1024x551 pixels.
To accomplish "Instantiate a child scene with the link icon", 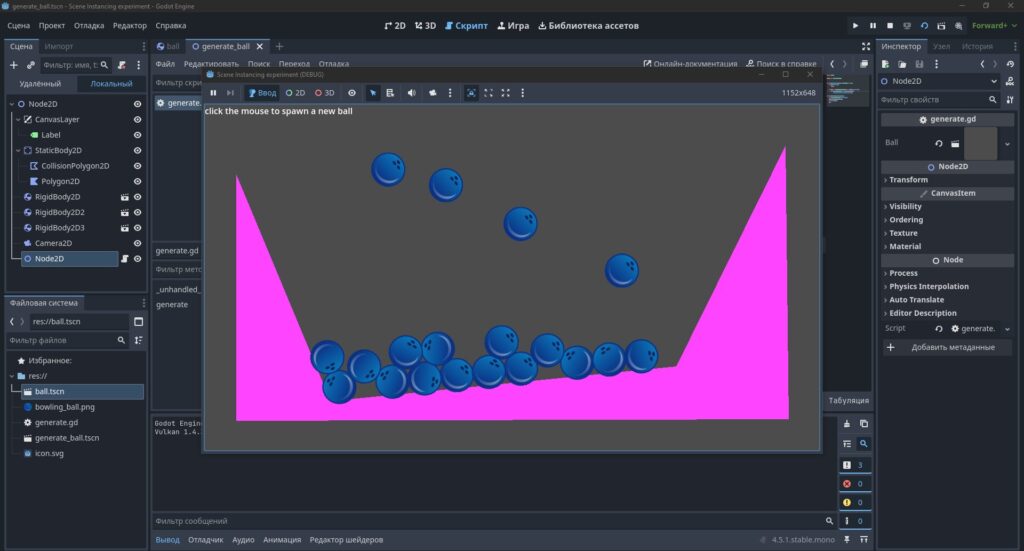I will point(31,65).
